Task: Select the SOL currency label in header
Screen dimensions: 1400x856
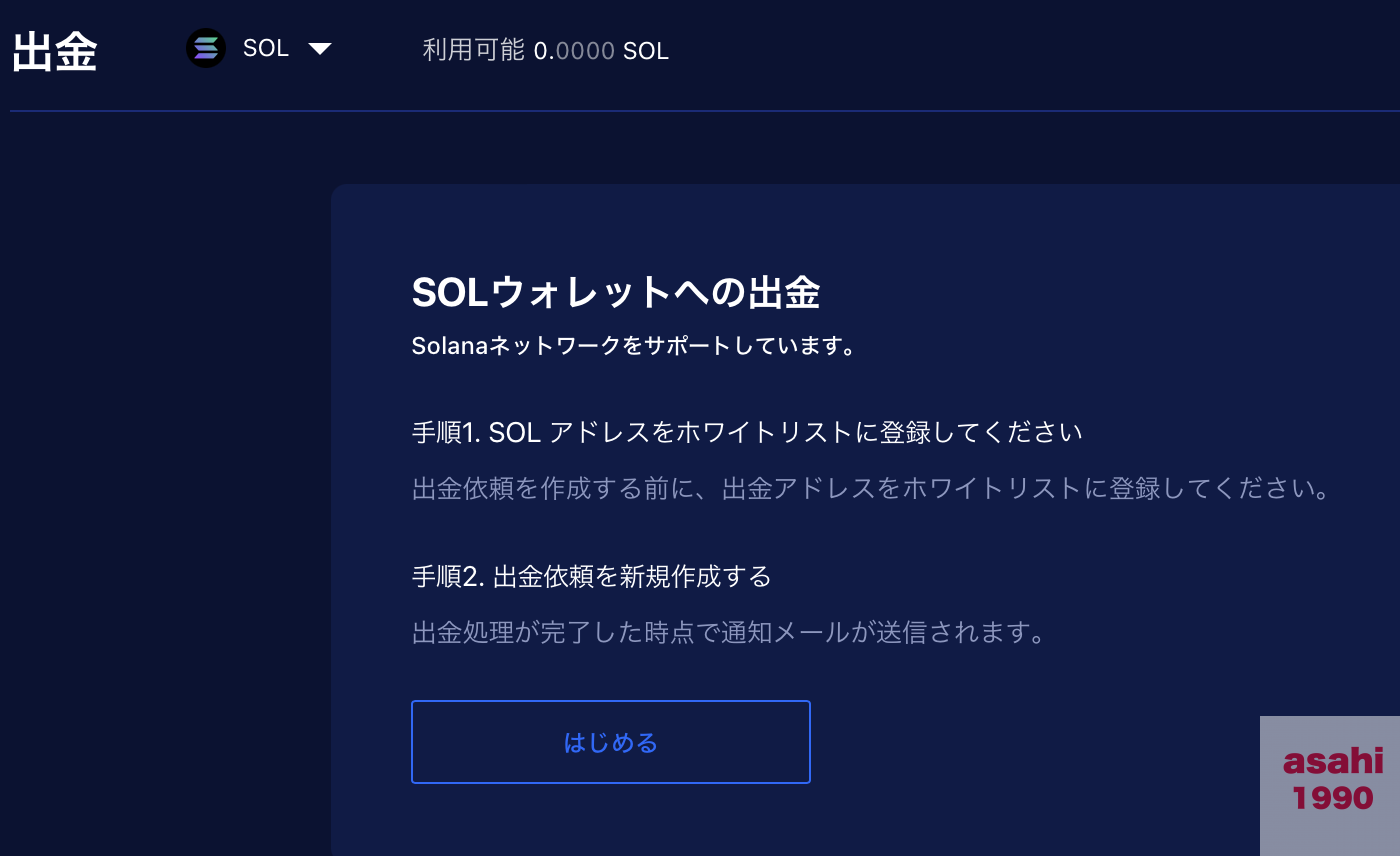Action: [x=266, y=49]
